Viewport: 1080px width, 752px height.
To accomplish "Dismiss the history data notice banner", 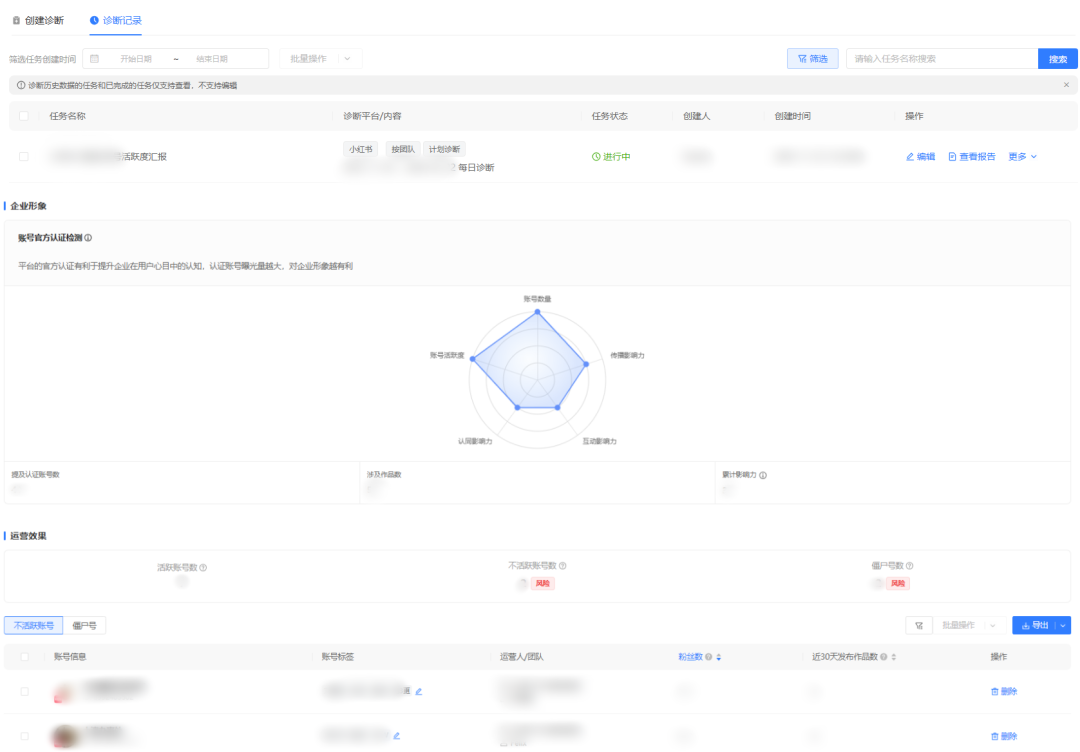I will tap(1066, 85).
